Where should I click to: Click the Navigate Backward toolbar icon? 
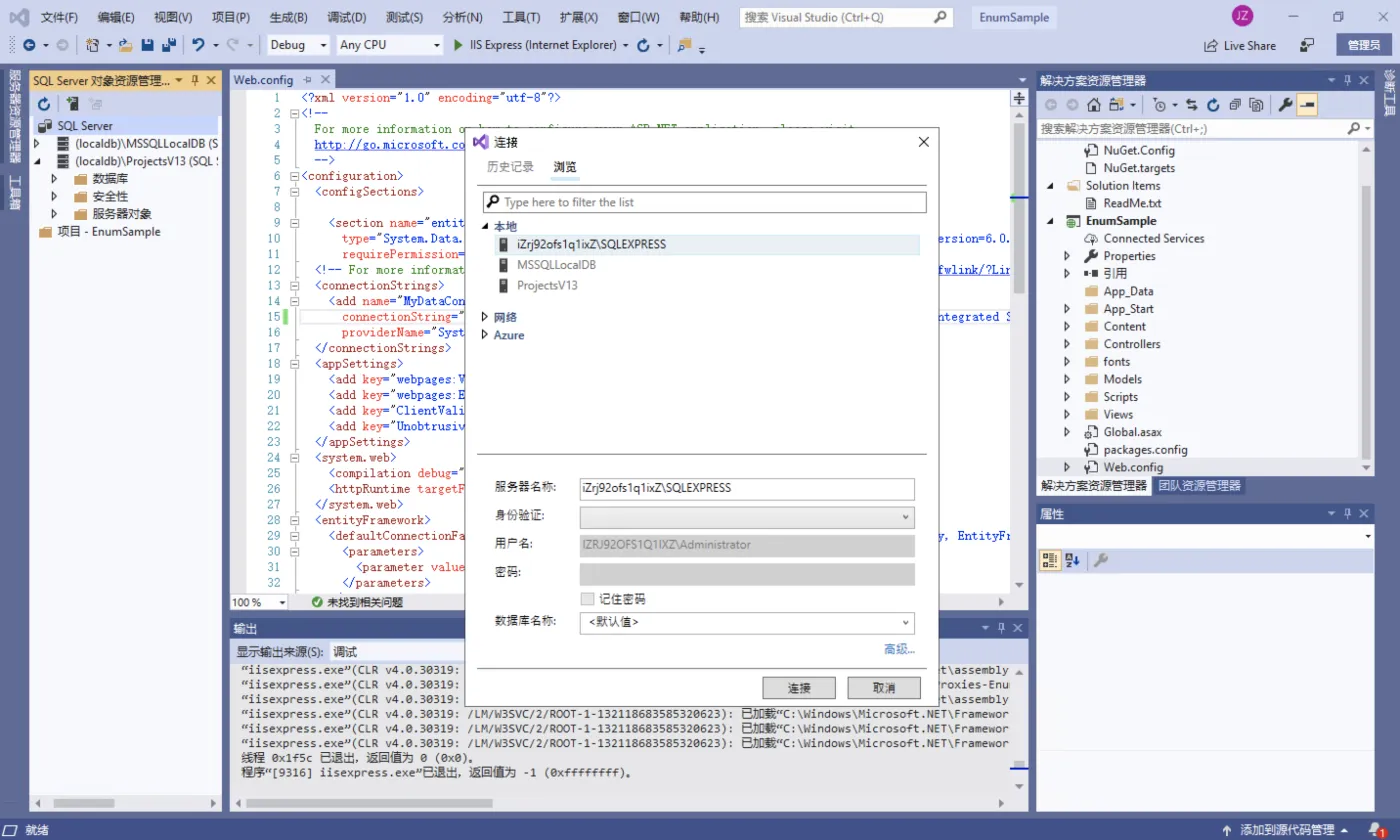pos(28,45)
